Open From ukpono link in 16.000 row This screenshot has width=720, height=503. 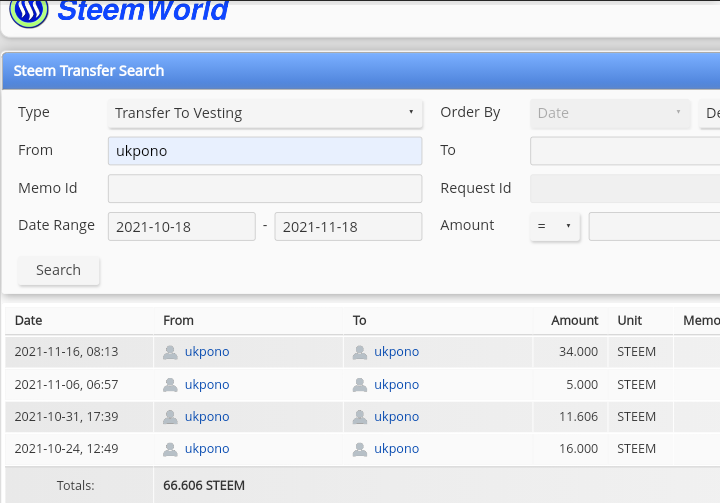coord(207,449)
